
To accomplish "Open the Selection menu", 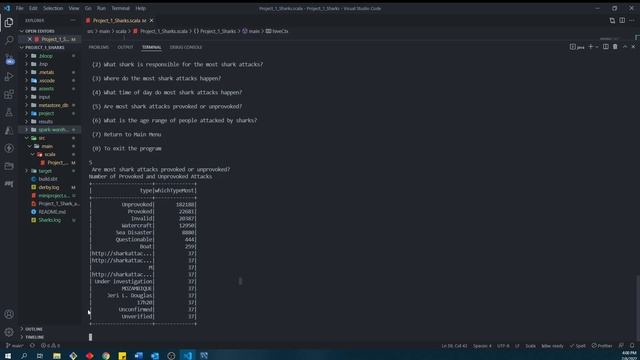I will point(53,8).
